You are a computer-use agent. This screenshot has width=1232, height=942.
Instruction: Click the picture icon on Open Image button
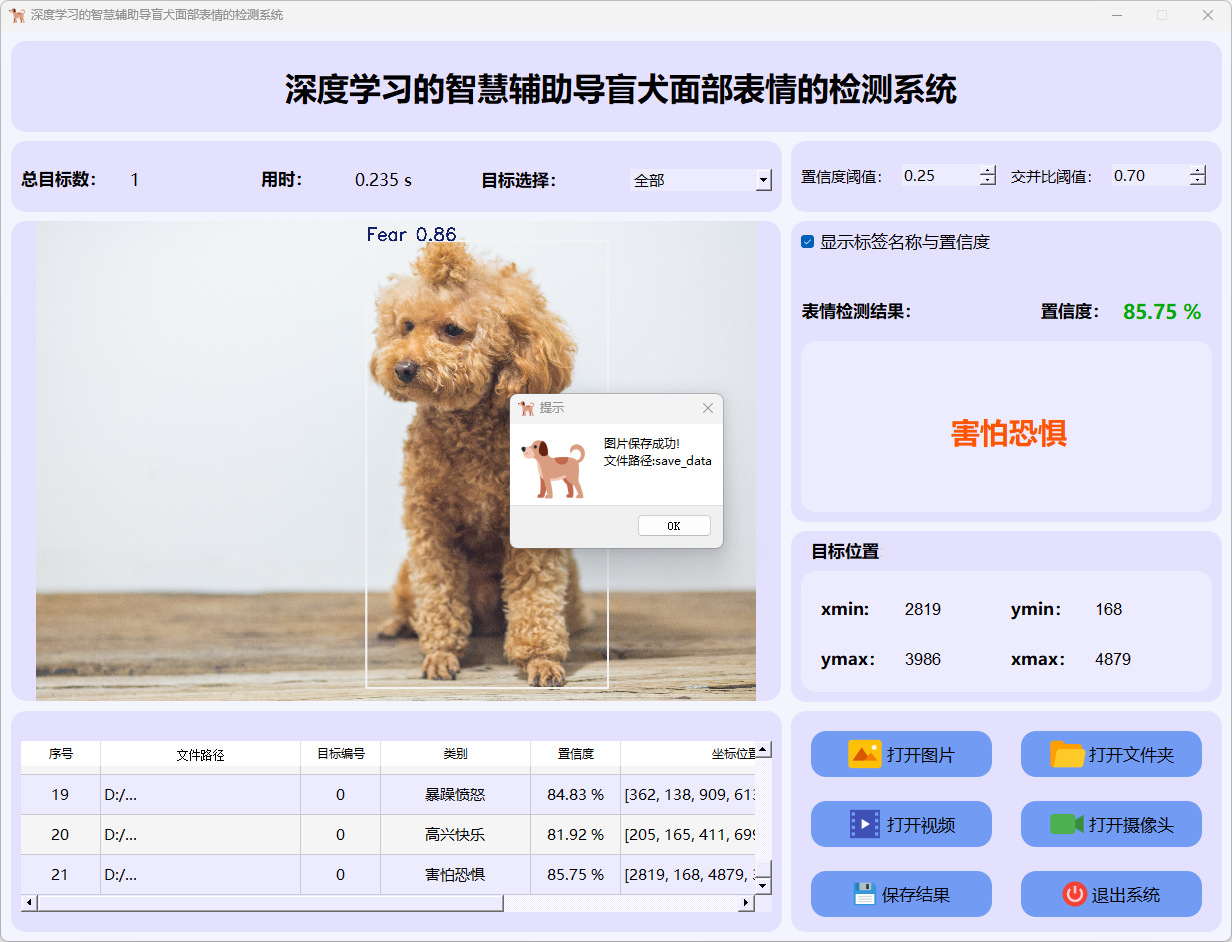coord(864,754)
